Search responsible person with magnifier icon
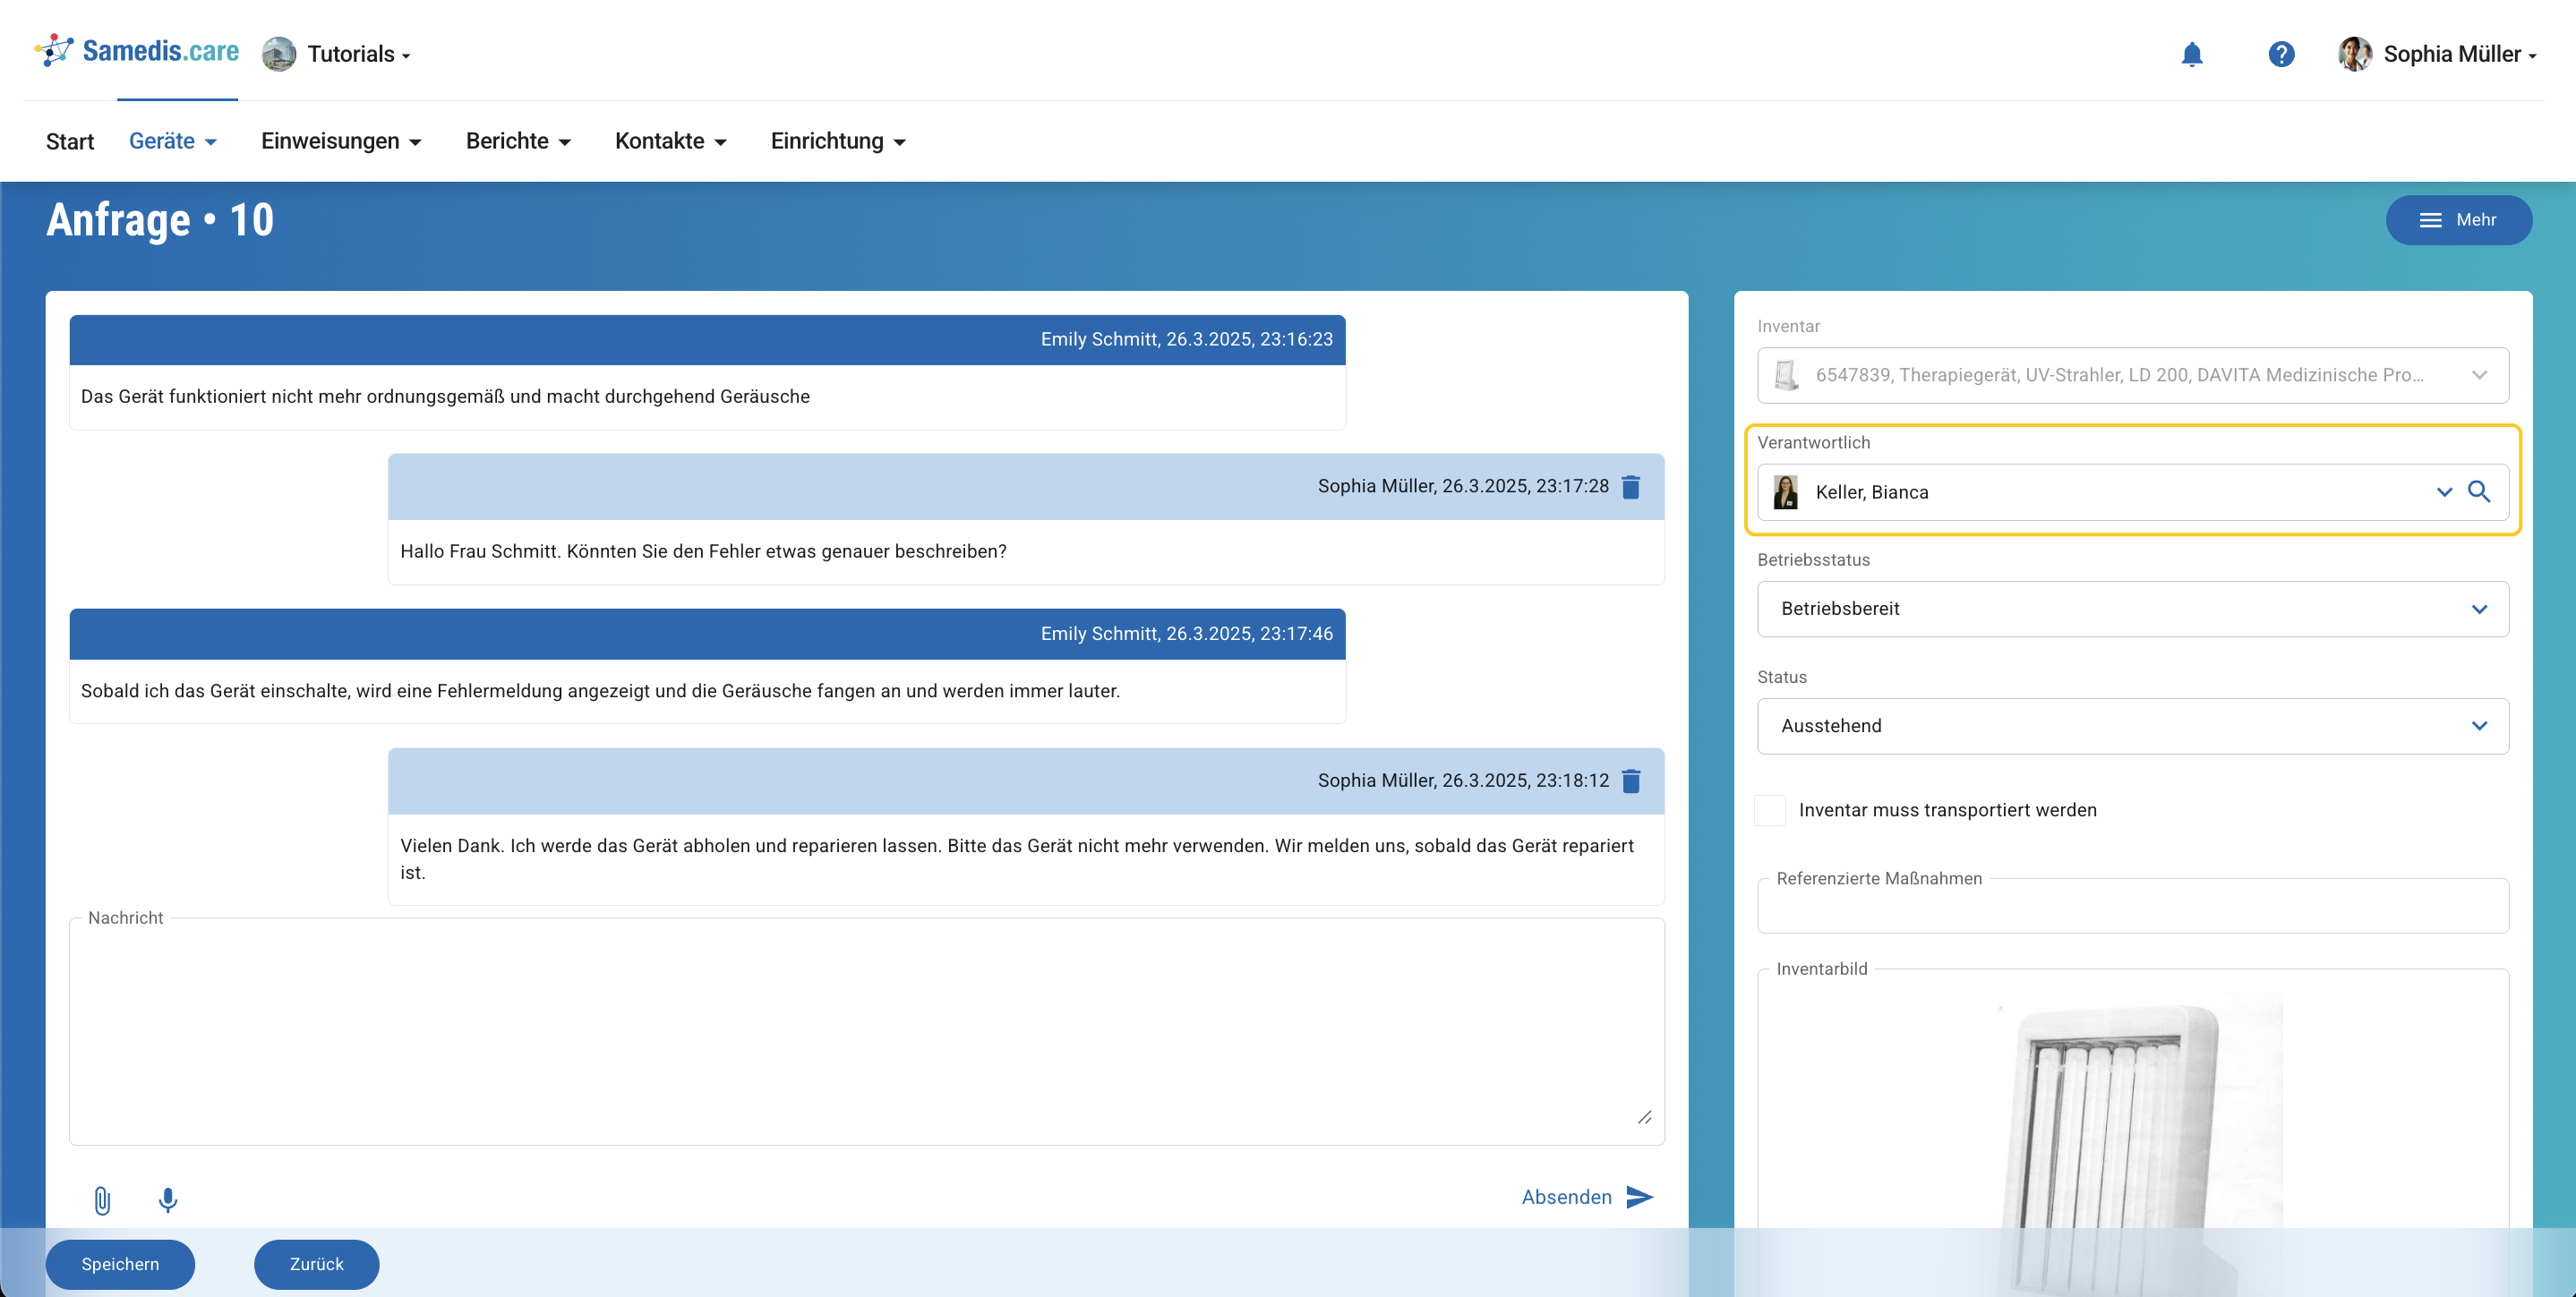 click(2479, 492)
